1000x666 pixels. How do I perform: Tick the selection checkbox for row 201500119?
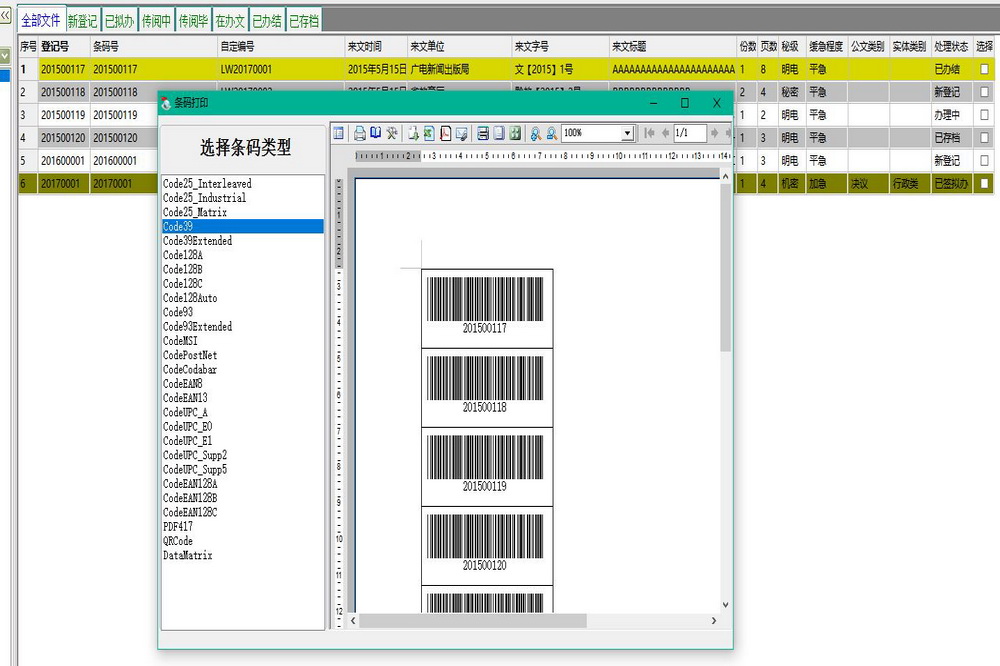coord(985,115)
